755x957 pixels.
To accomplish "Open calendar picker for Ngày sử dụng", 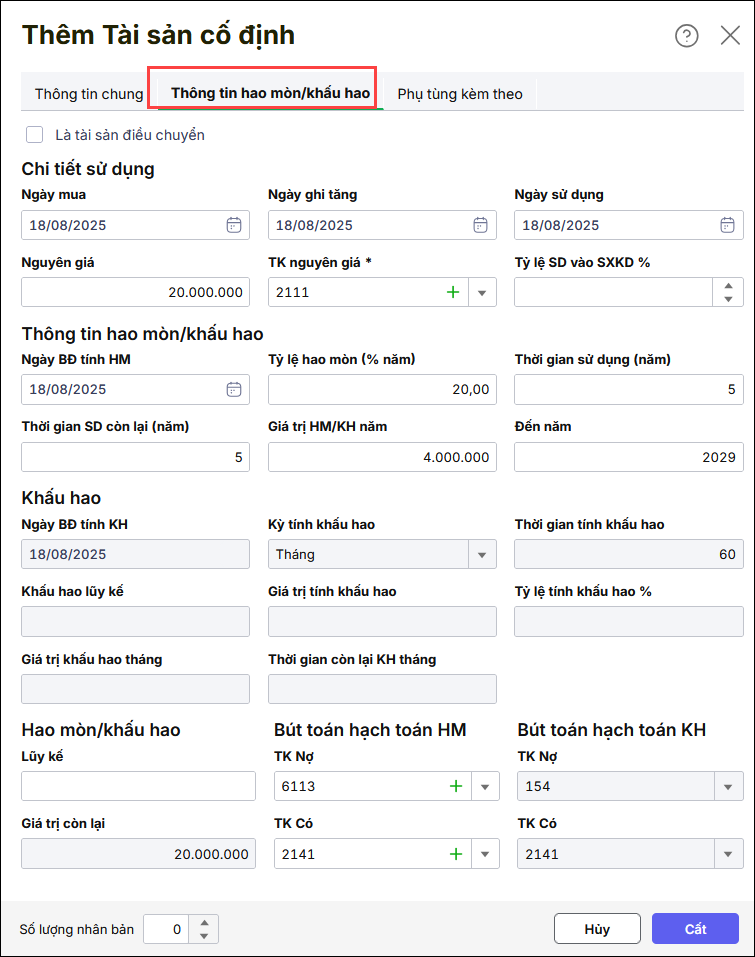I will [x=727, y=225].
